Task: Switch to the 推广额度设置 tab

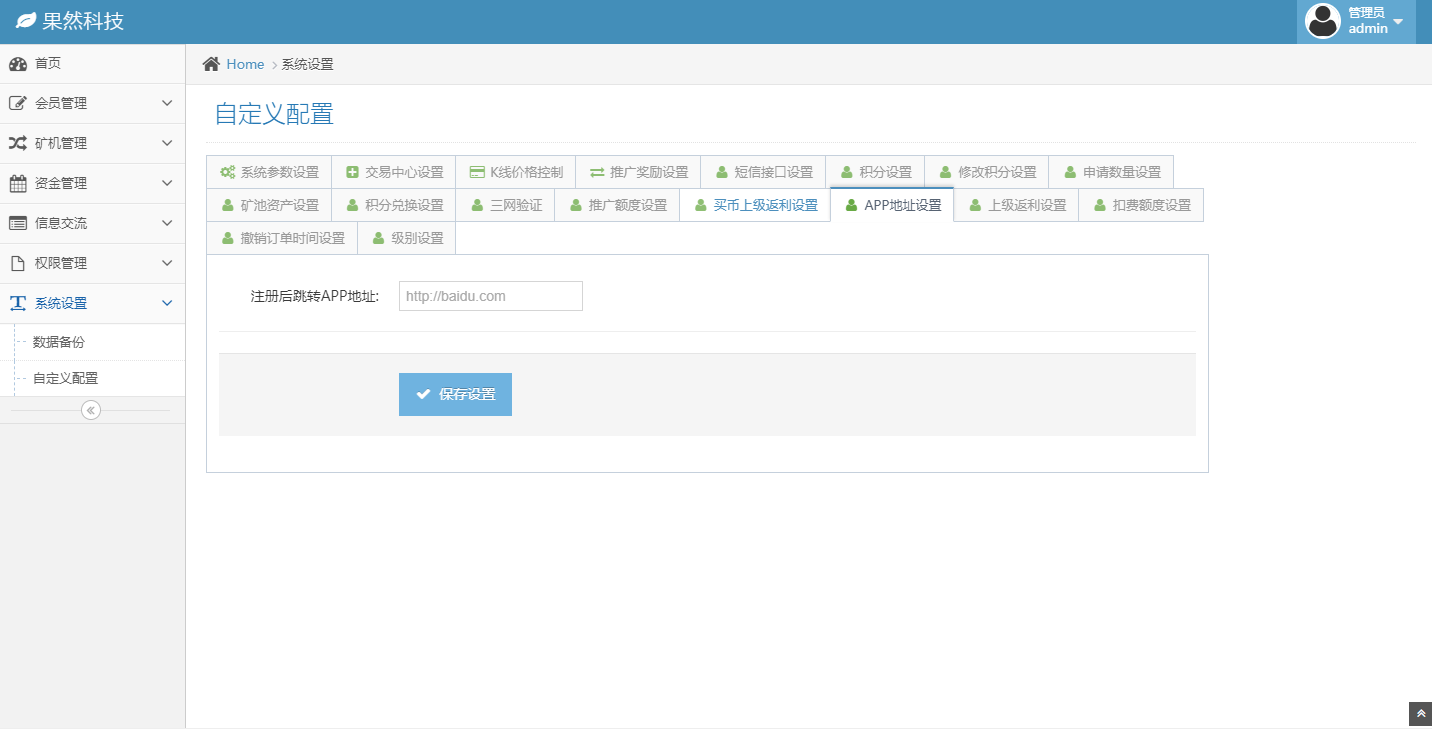Action: pos(617,205)
